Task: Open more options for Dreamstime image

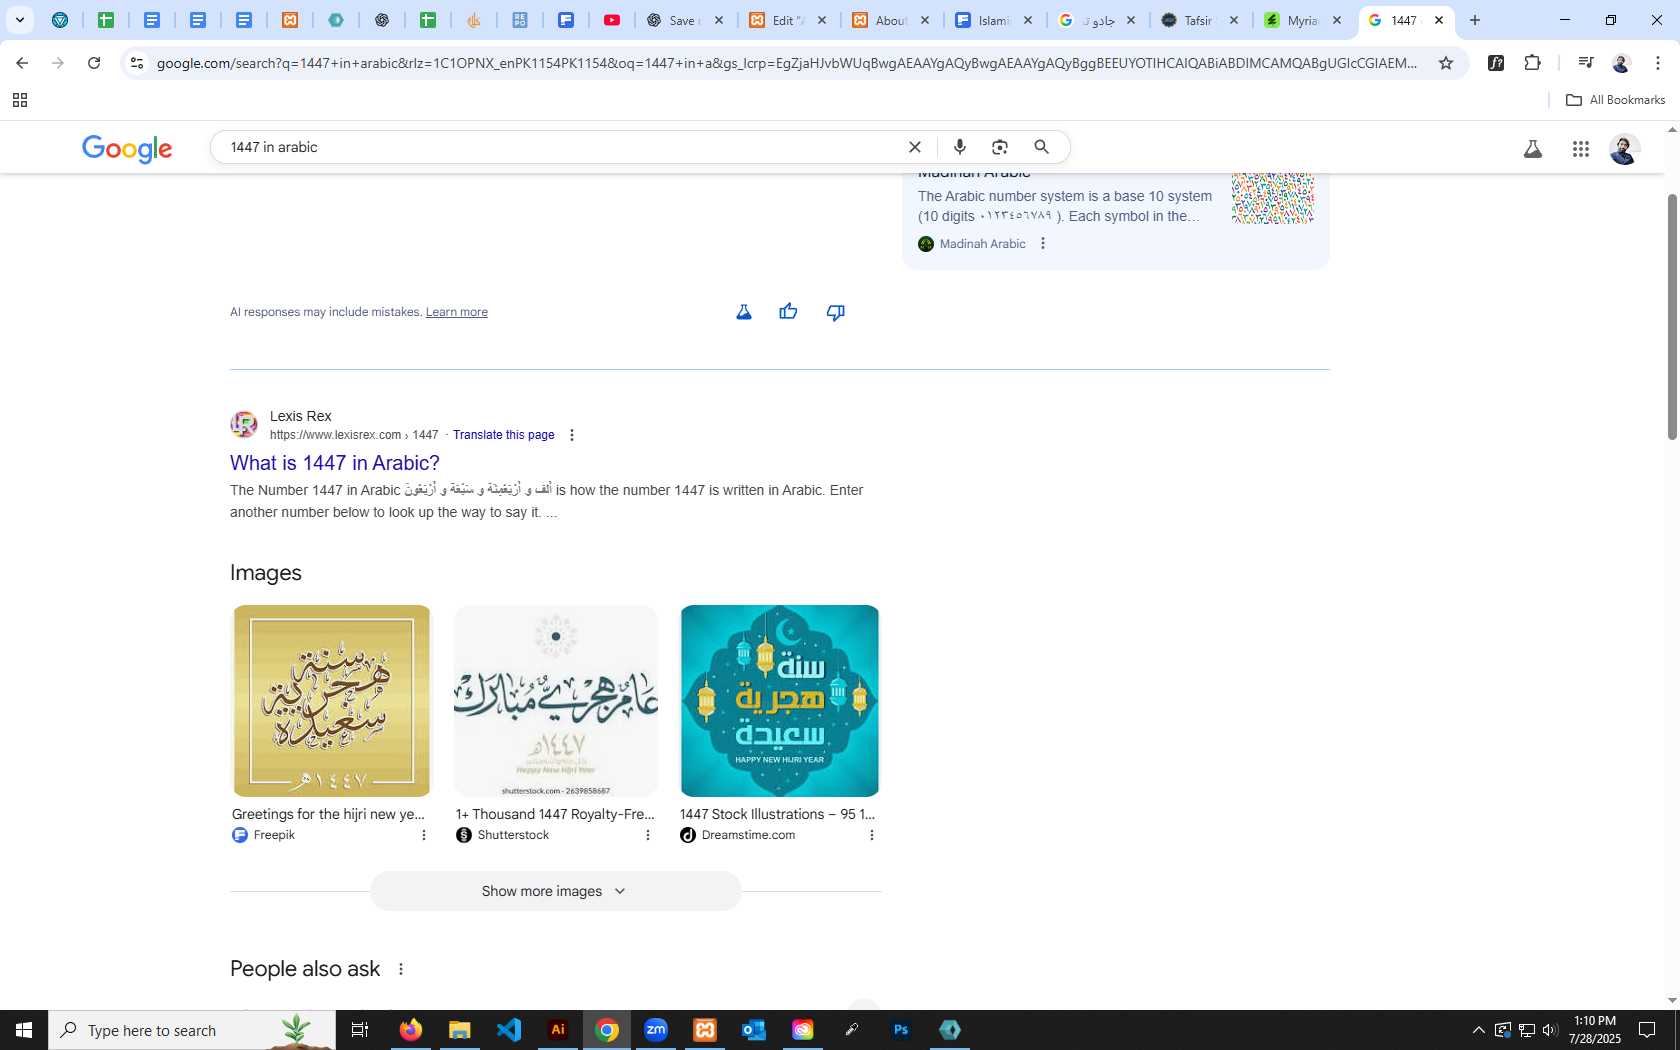Action: (x=872, y=835)
